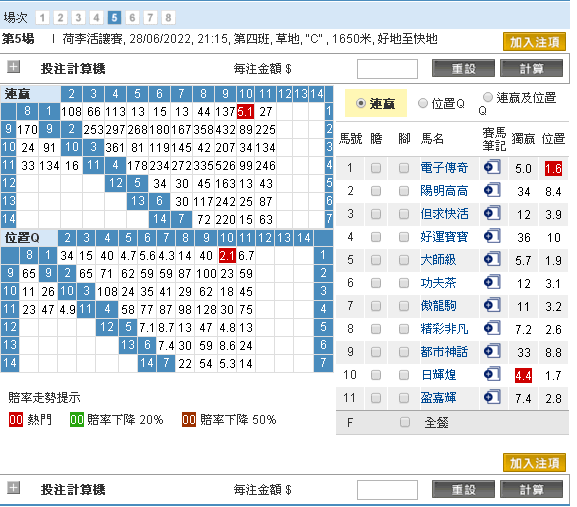
Task: Open racing notes icon for 但求快活
Action: [x=492, y=213]
